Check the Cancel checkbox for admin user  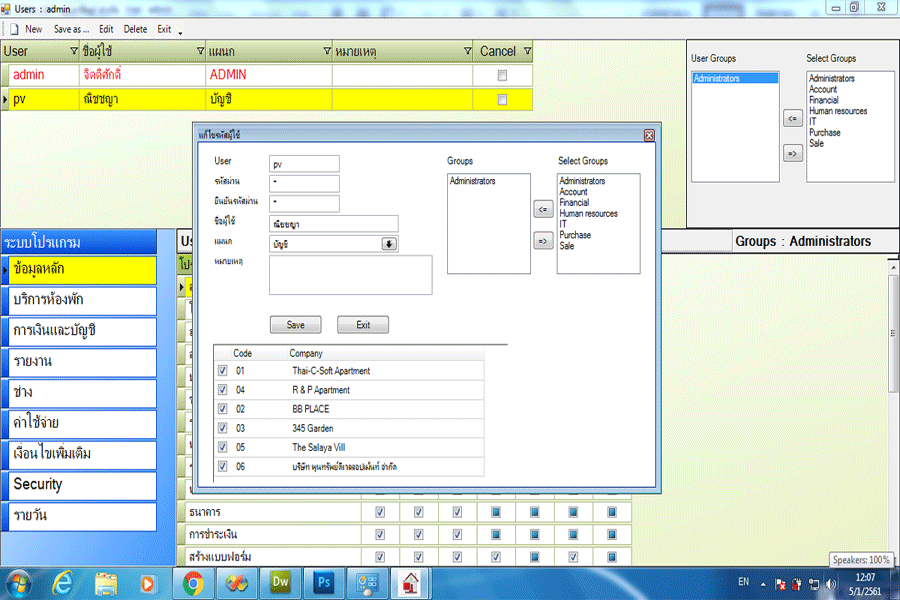pyautogui.click(x=502, y=75)
